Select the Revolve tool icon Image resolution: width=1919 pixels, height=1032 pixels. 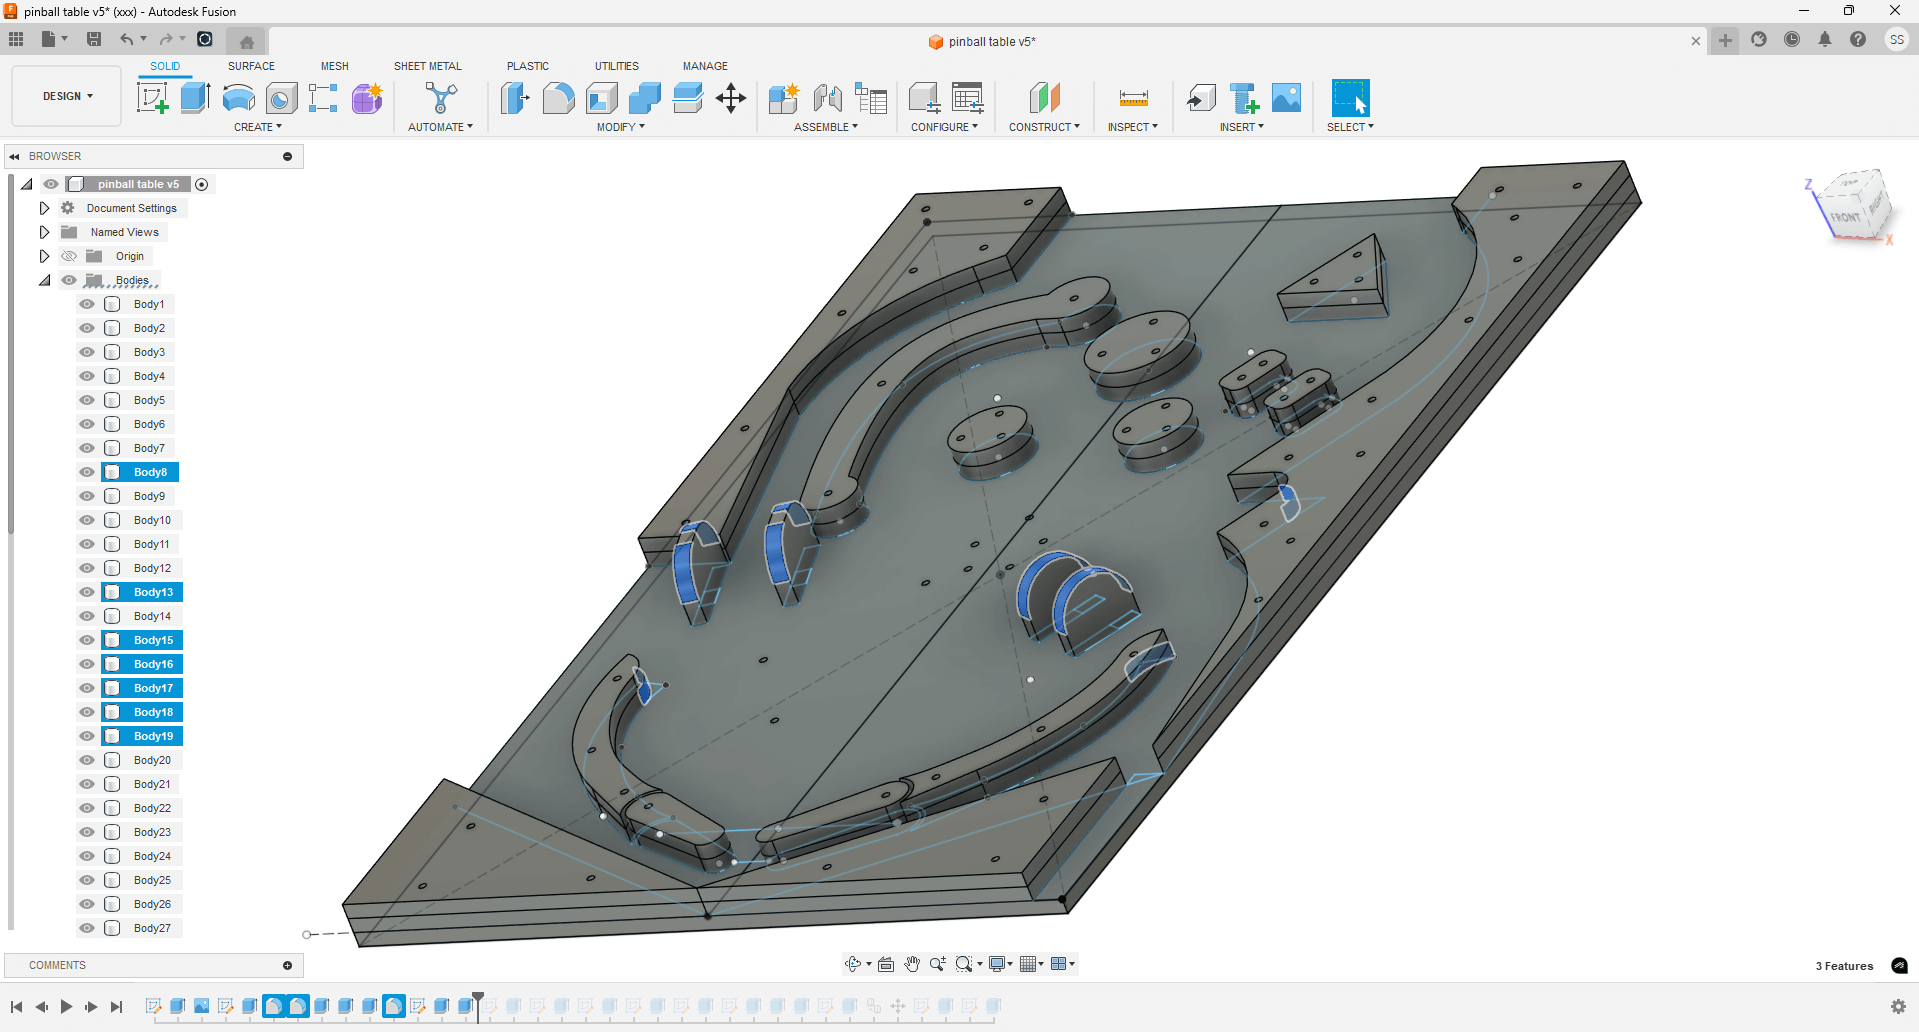pos(238,98)
